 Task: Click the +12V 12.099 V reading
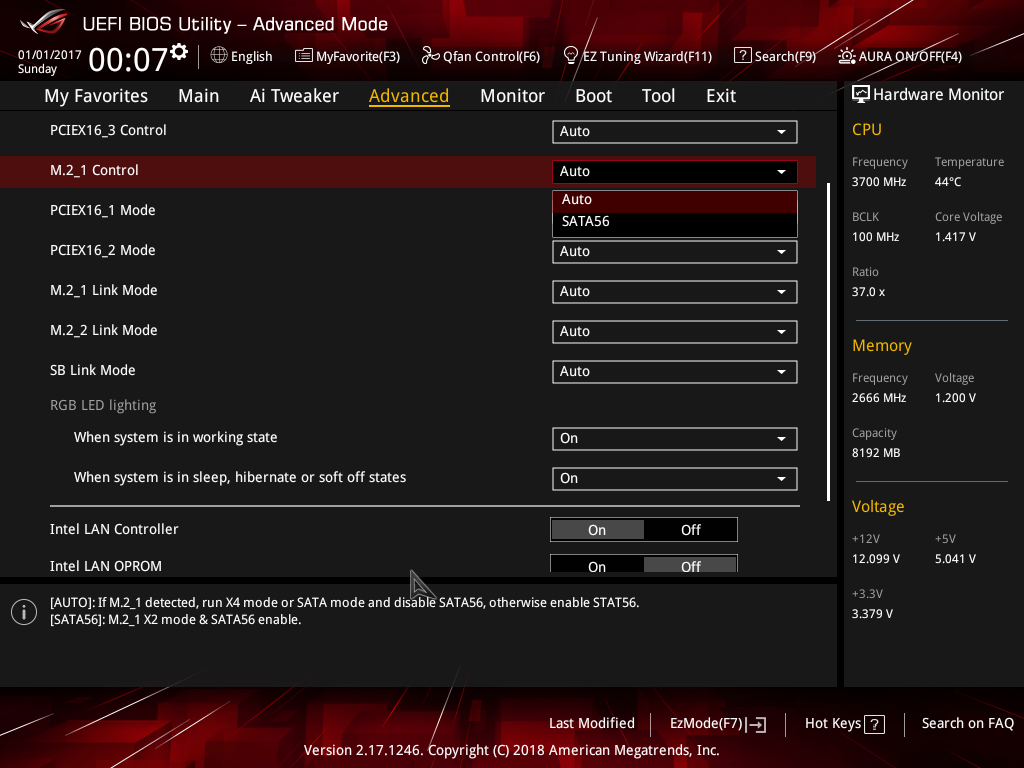click(876, 559)
